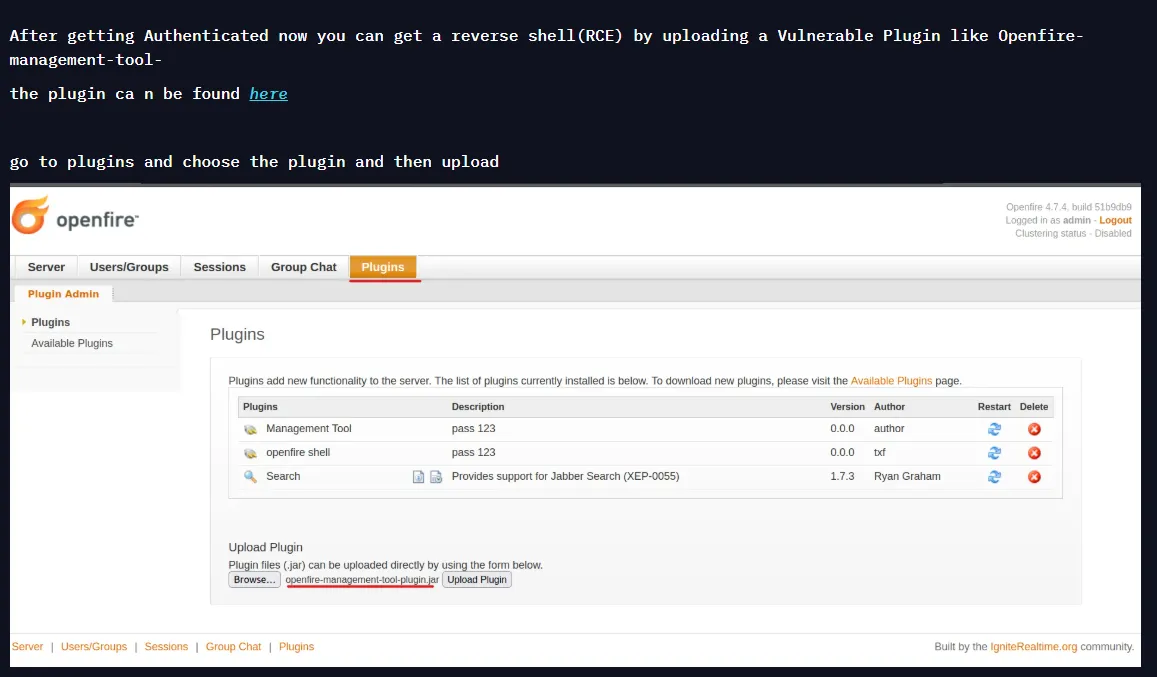Click the openfire shell plugin name
Image resolution: width=1157 pixels, height=677 pixels.
(298, 453)
